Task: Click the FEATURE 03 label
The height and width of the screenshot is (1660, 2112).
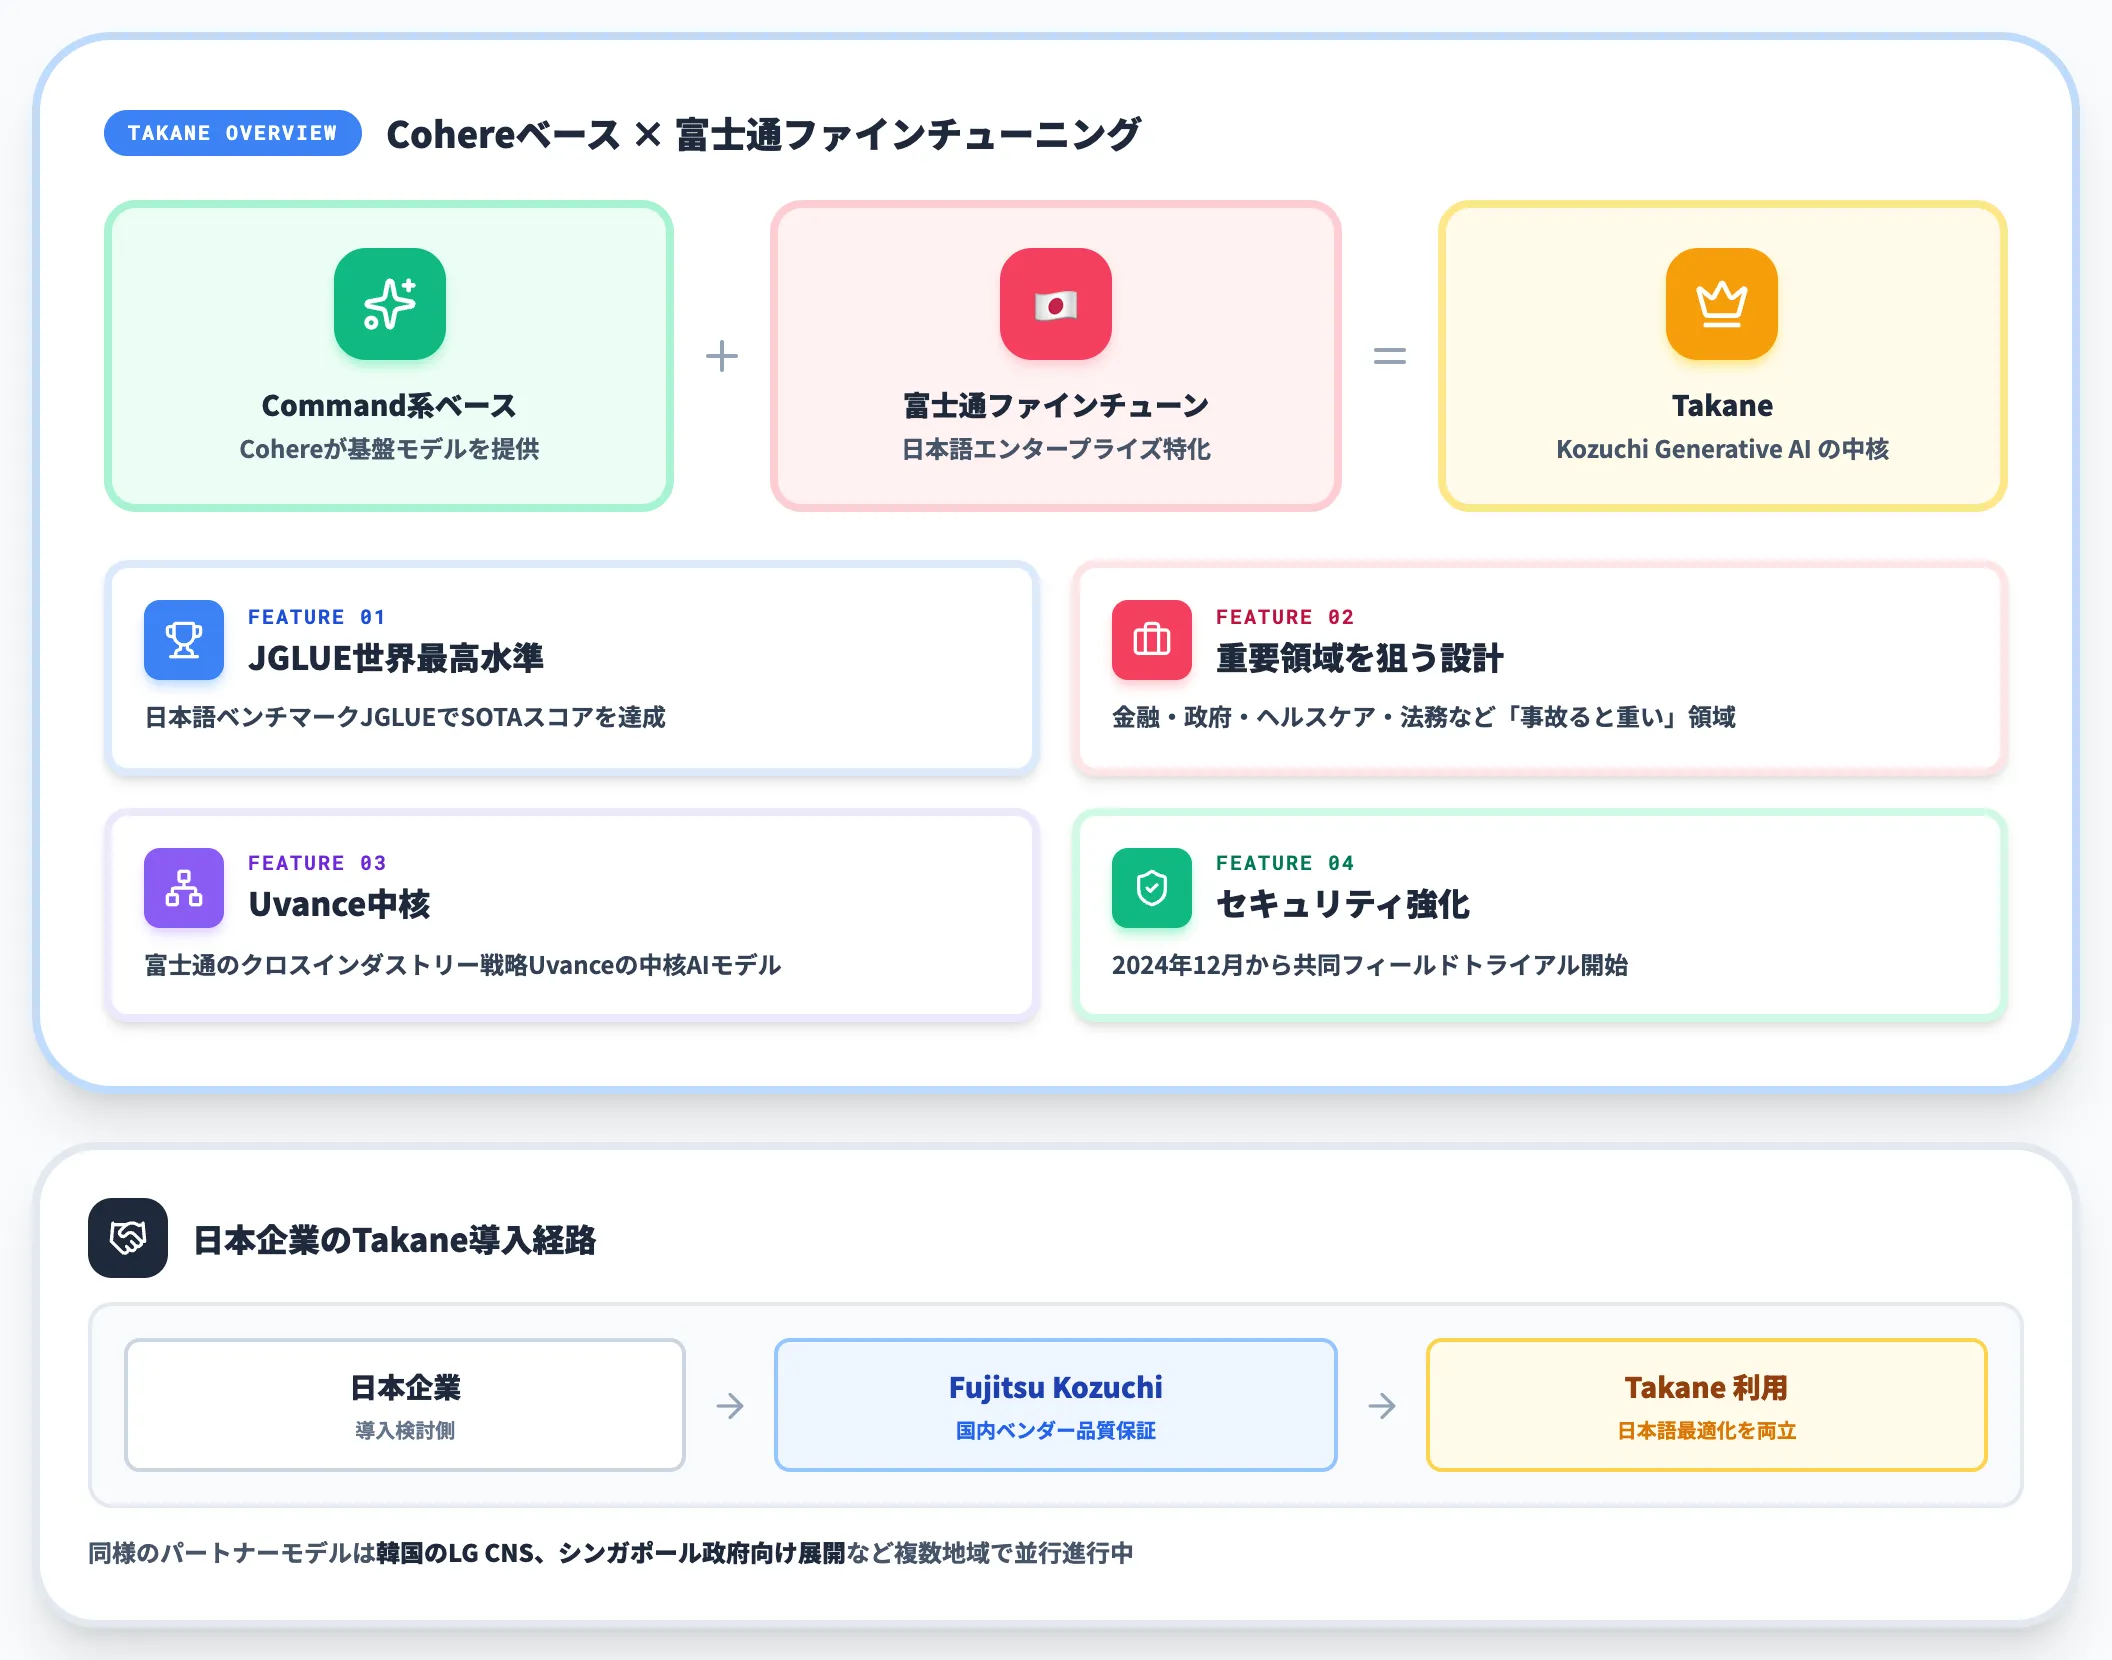Action: click(x=316, y=863)
